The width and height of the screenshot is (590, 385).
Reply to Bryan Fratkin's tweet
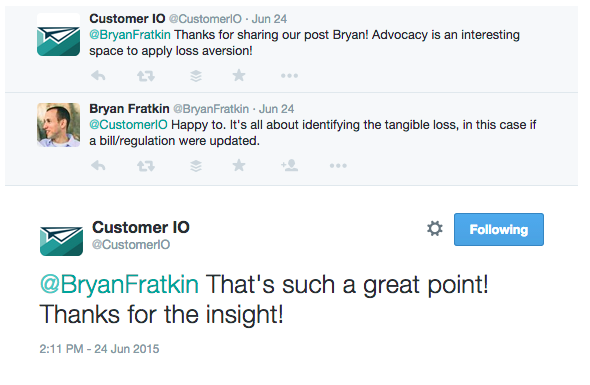98,166
